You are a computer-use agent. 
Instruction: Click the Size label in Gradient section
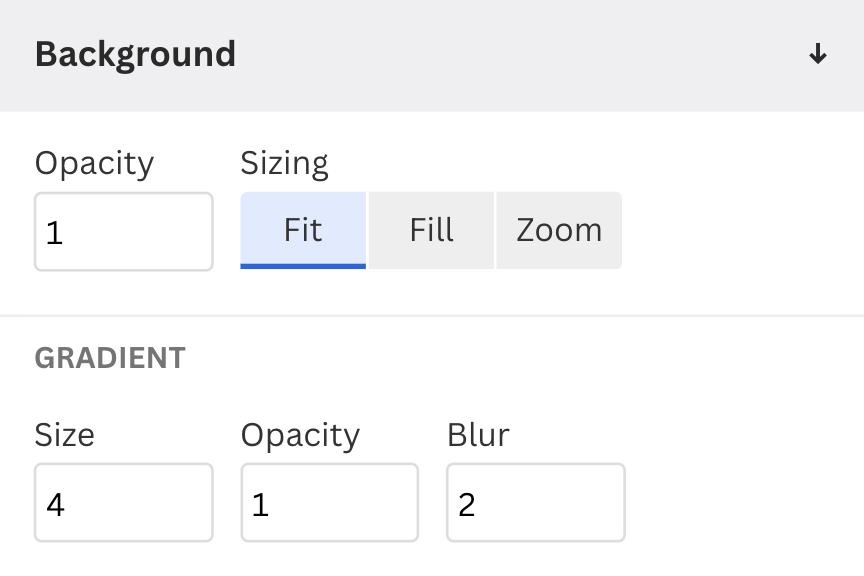point(64,435)
